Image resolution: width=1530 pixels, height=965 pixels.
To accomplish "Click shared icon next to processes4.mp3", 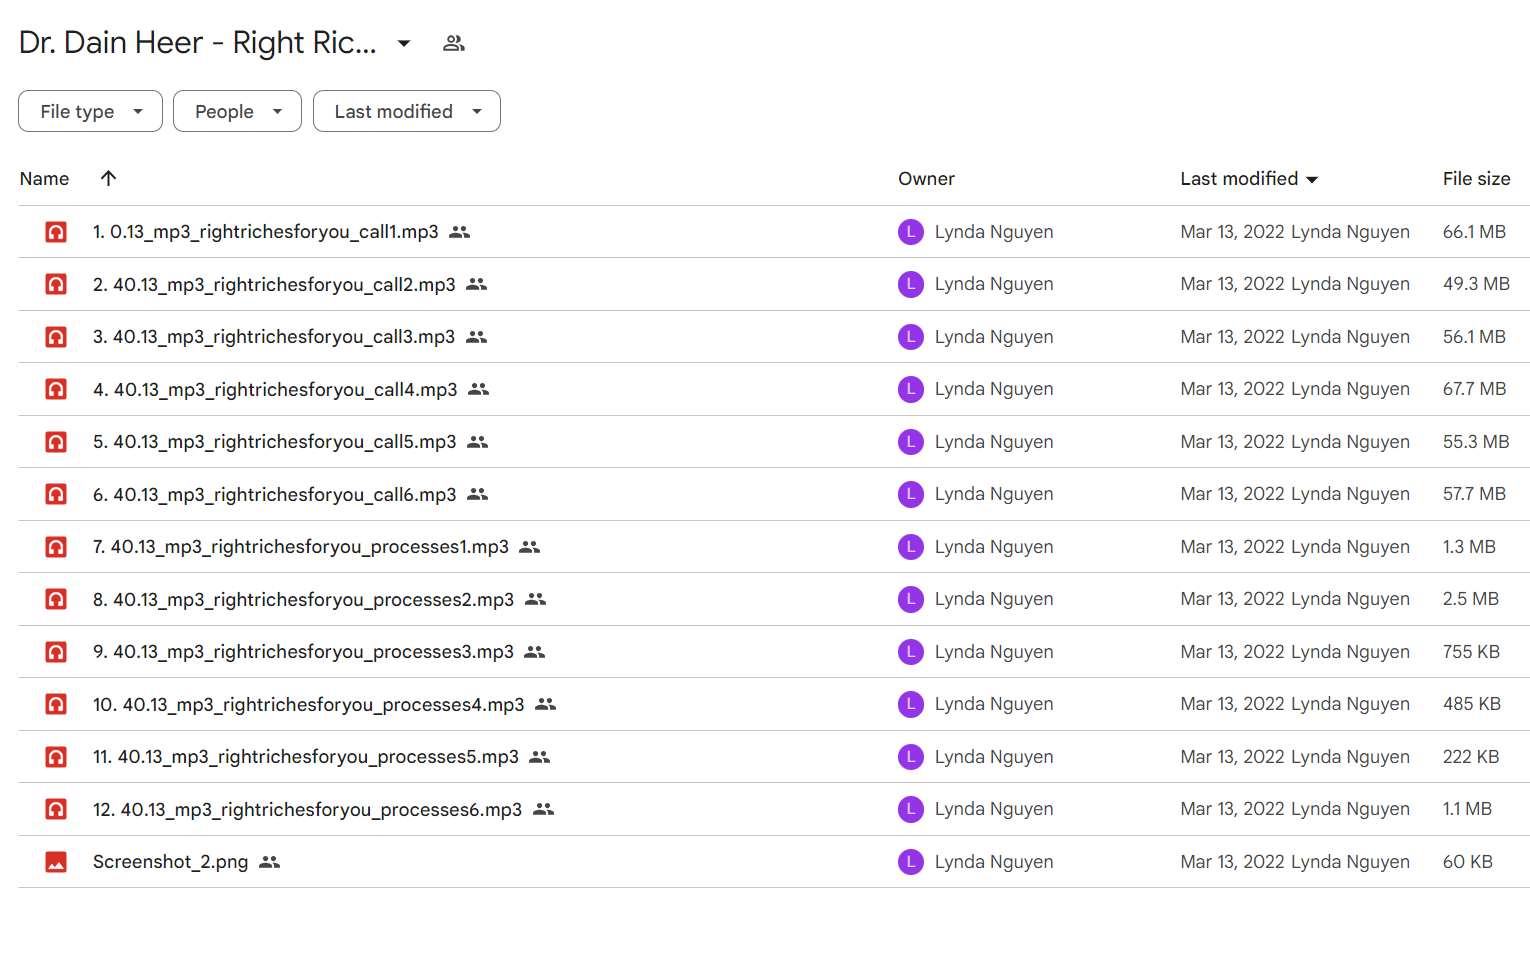I will tap(546, 704).
